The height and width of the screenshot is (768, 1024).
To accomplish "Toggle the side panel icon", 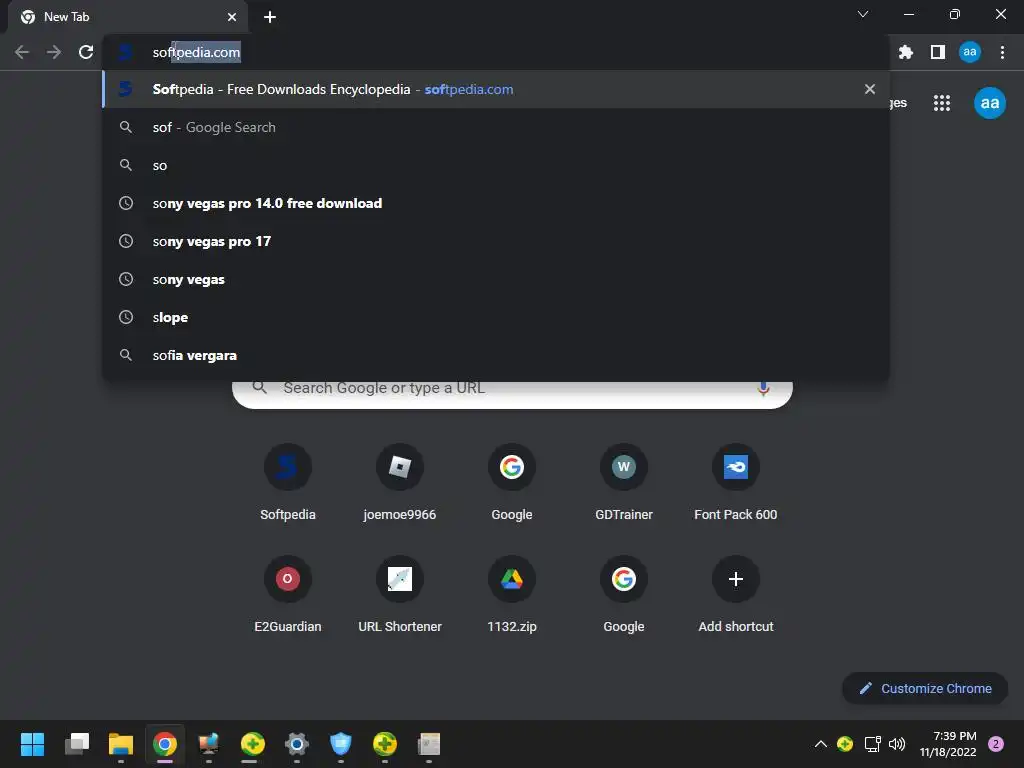I will 938,52.
